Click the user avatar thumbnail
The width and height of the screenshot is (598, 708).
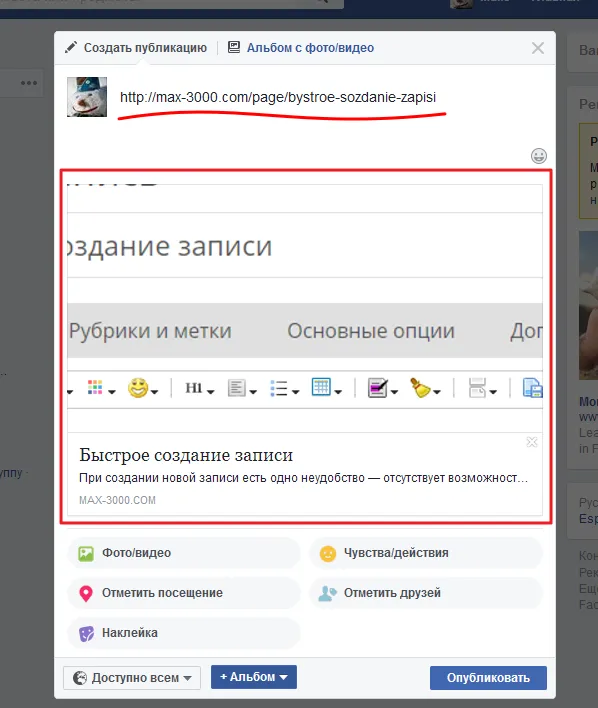[87, 97]
